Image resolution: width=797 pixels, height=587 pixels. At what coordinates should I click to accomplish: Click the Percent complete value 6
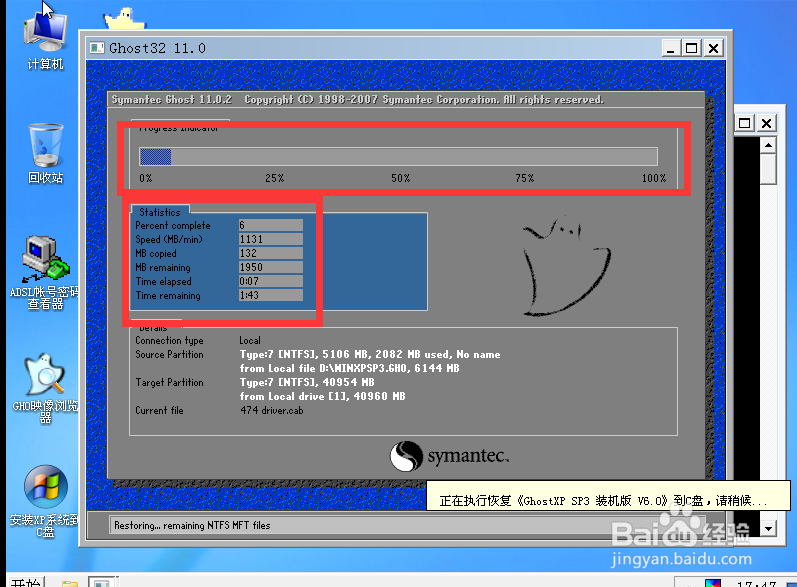click(x=271, y=225)
